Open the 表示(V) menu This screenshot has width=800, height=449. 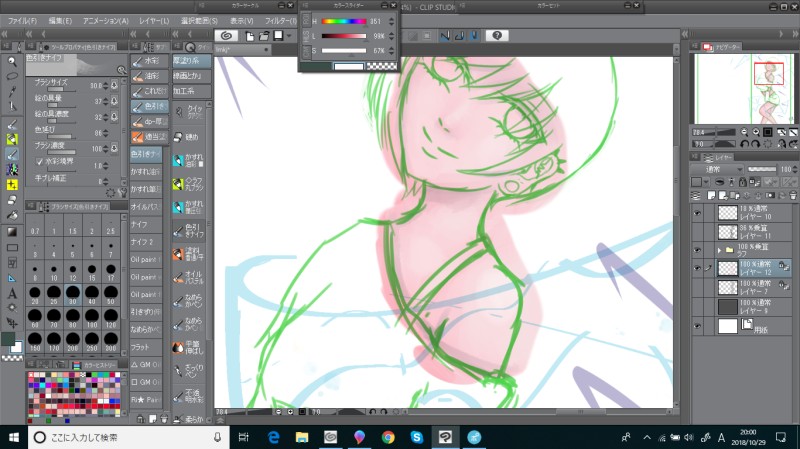point(241,21)
